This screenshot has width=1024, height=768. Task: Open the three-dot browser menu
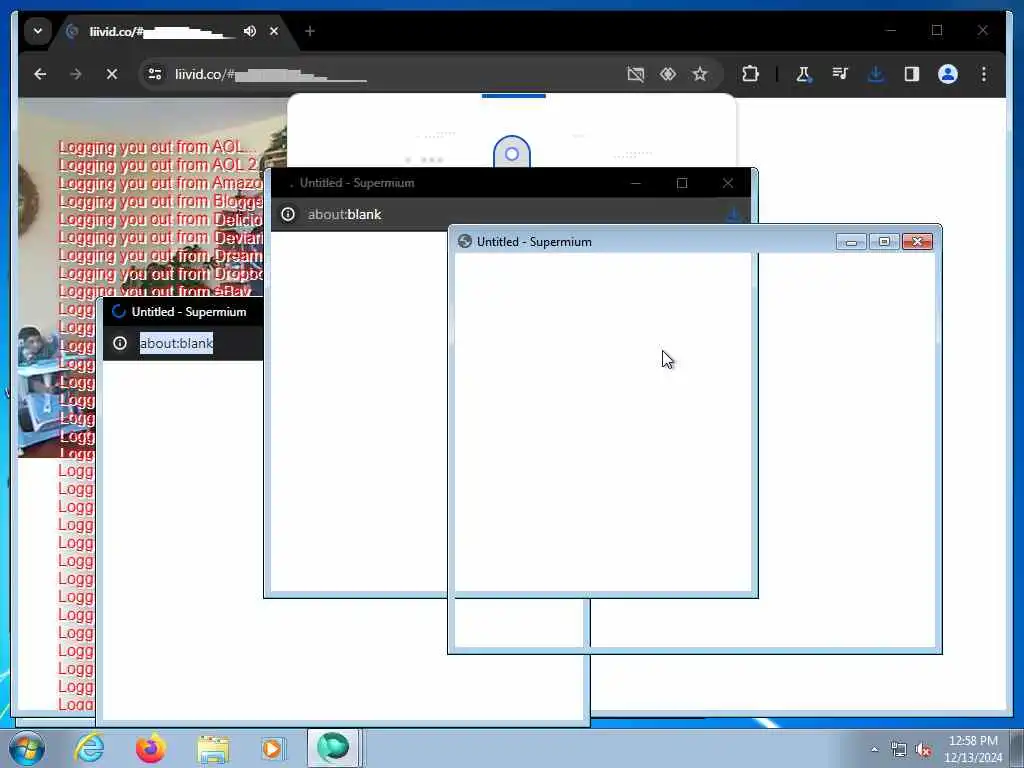[984, 74]
